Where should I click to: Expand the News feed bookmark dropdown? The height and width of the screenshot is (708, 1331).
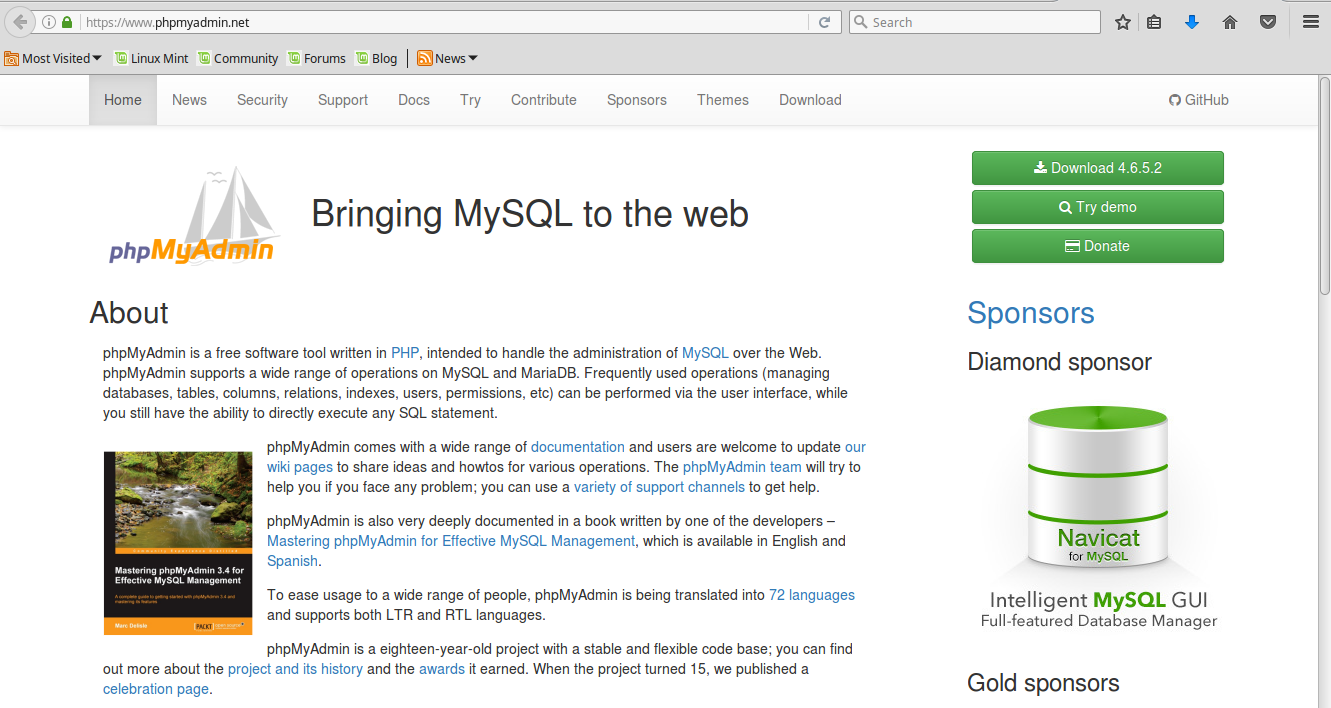(447, 58)
